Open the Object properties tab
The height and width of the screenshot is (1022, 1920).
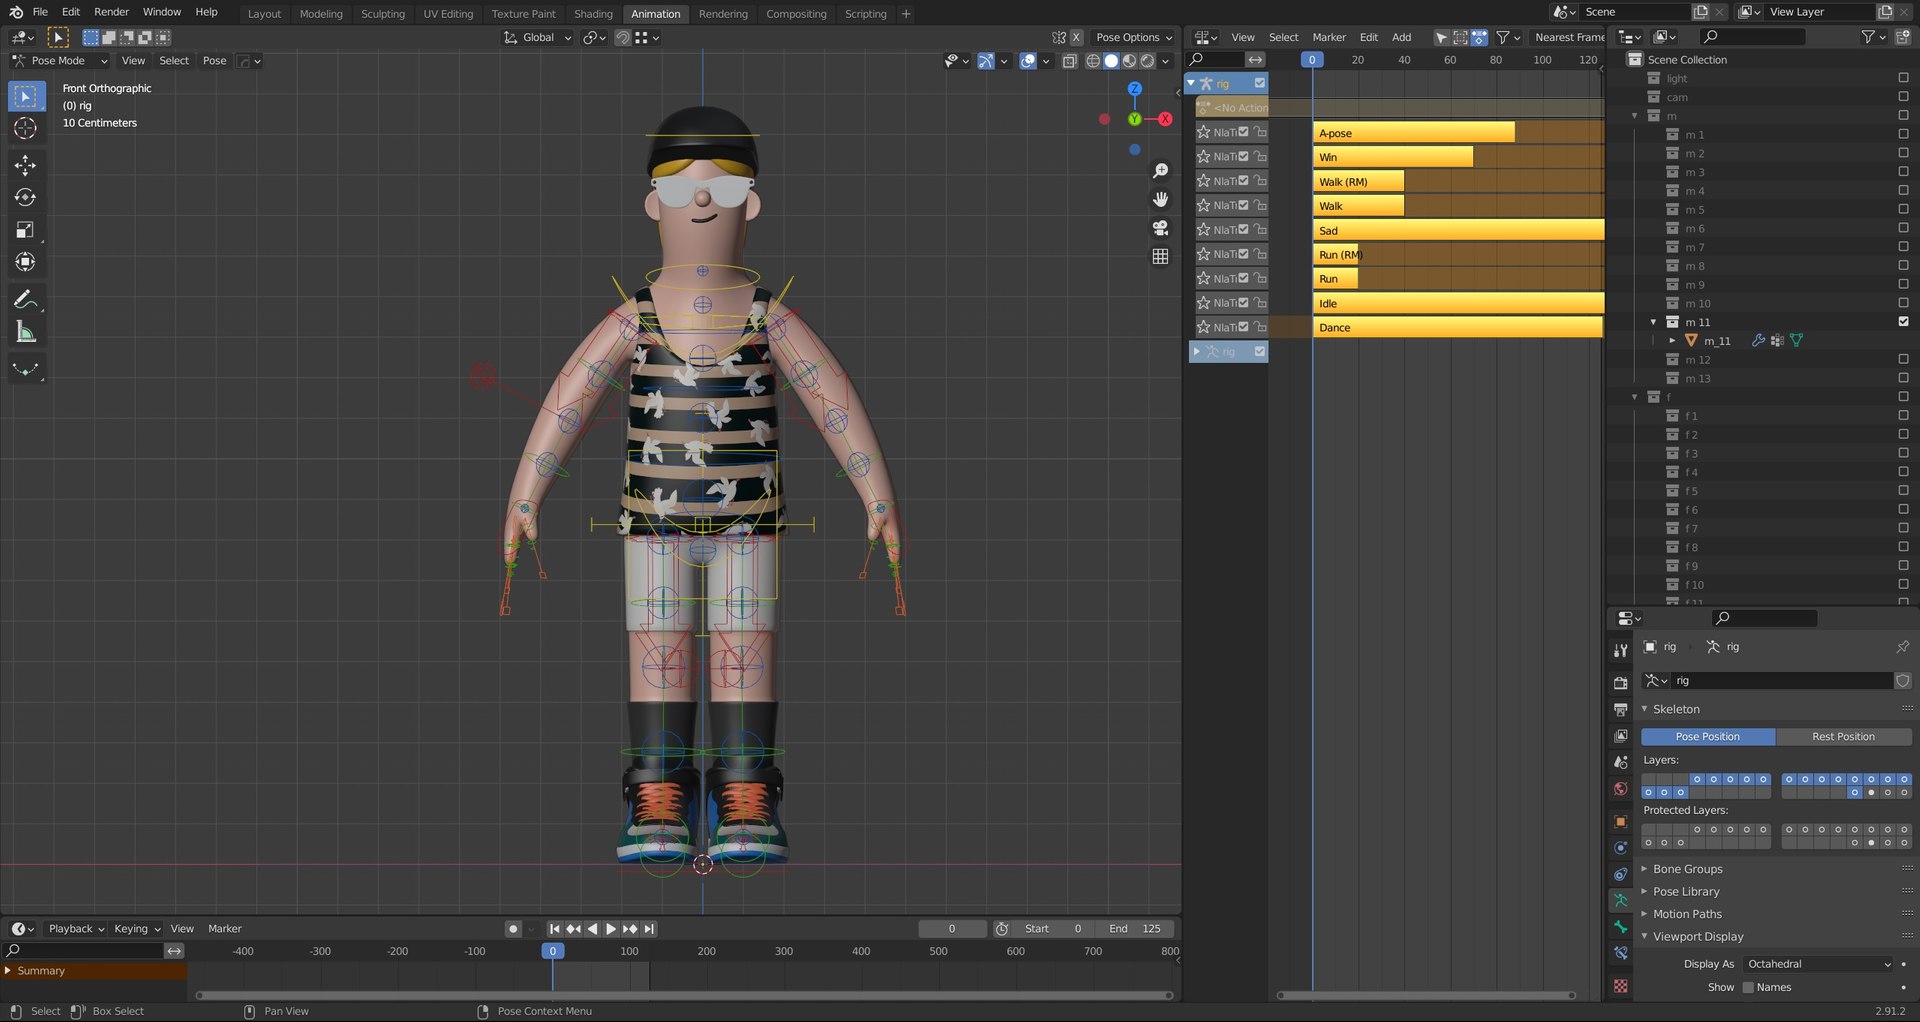(1621, 821)
